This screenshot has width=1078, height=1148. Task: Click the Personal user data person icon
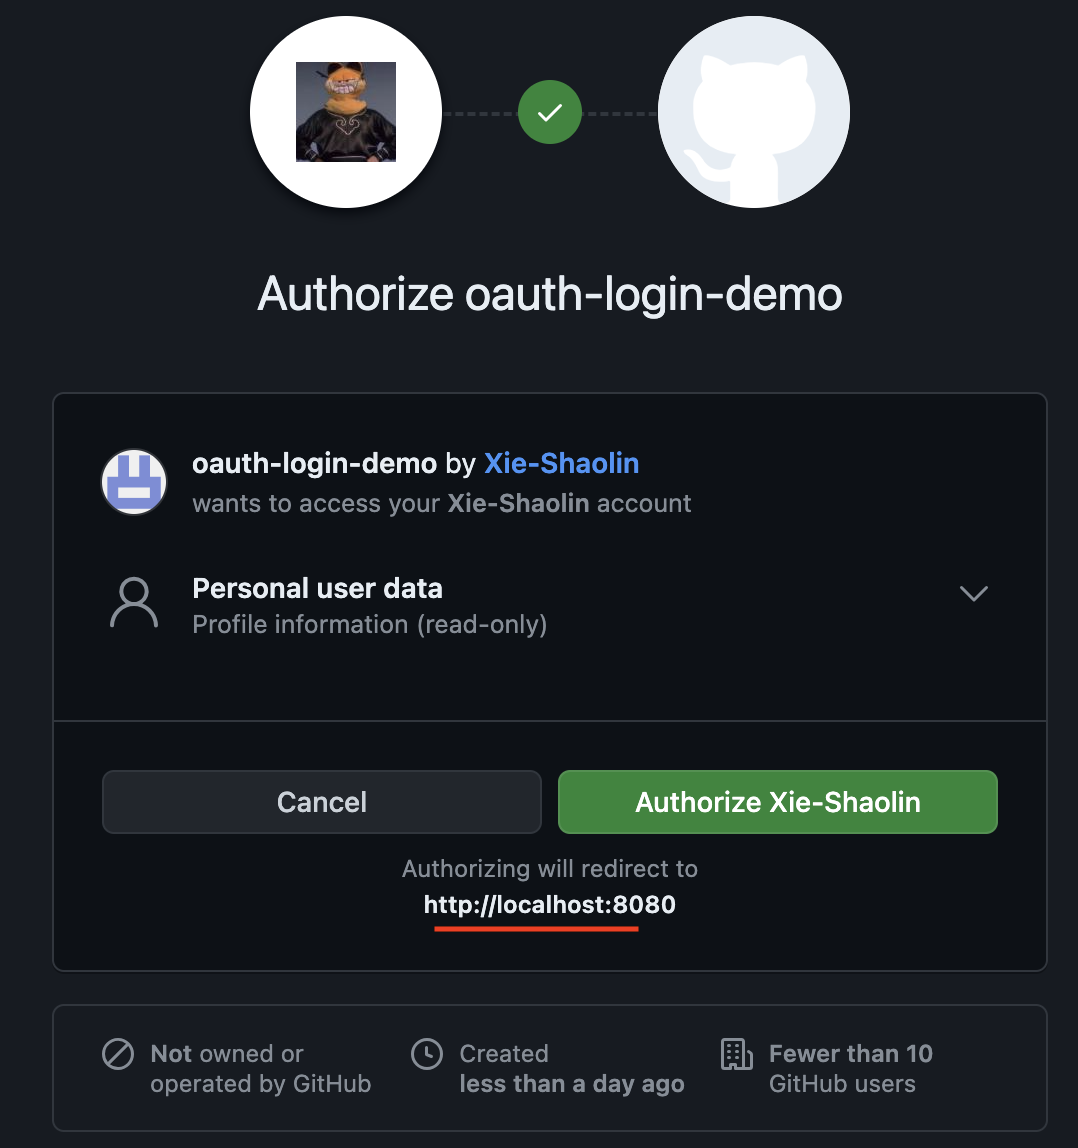(x=134, y=603)
